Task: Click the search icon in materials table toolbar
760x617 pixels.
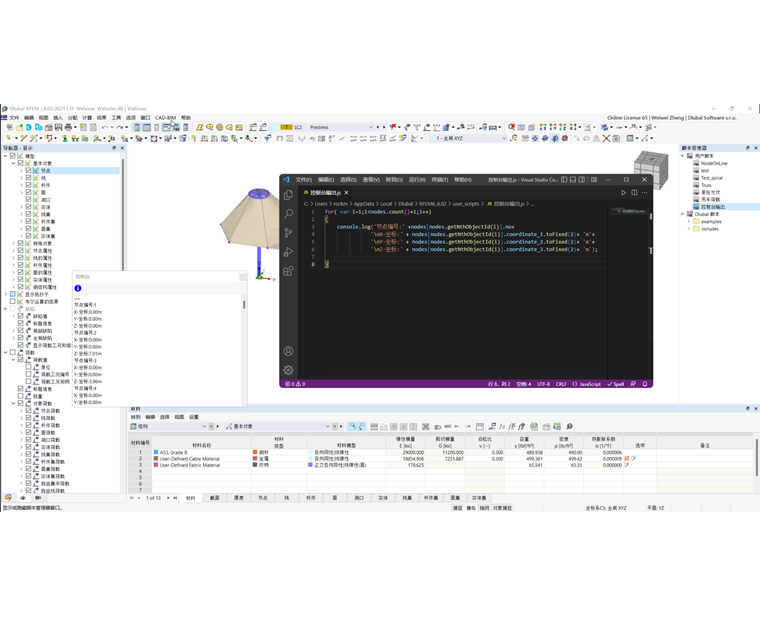Action: tap(570, 427)
